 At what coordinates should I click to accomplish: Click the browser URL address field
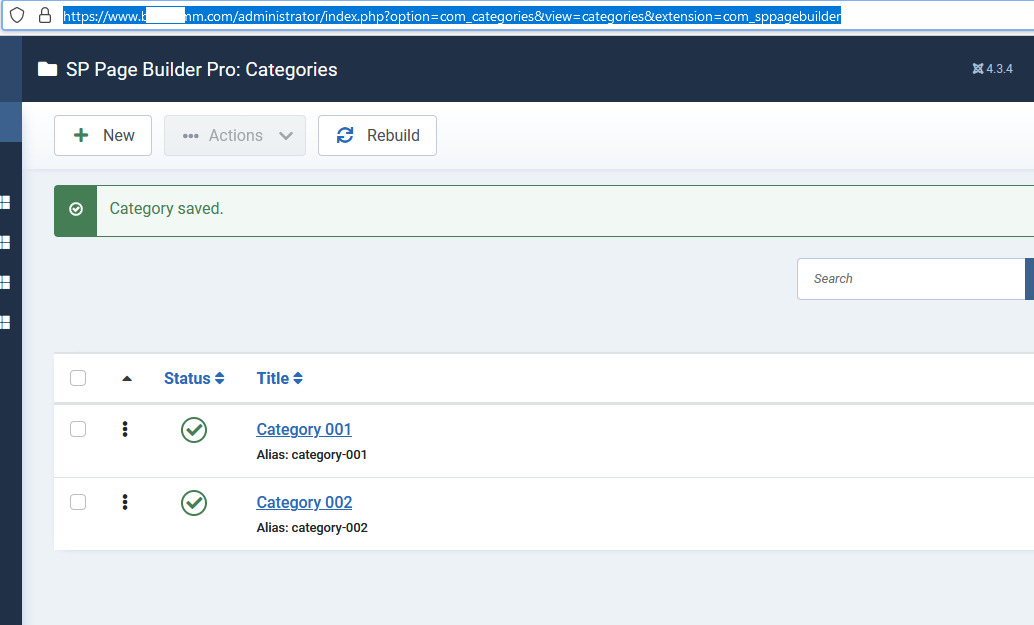point(452,16)
